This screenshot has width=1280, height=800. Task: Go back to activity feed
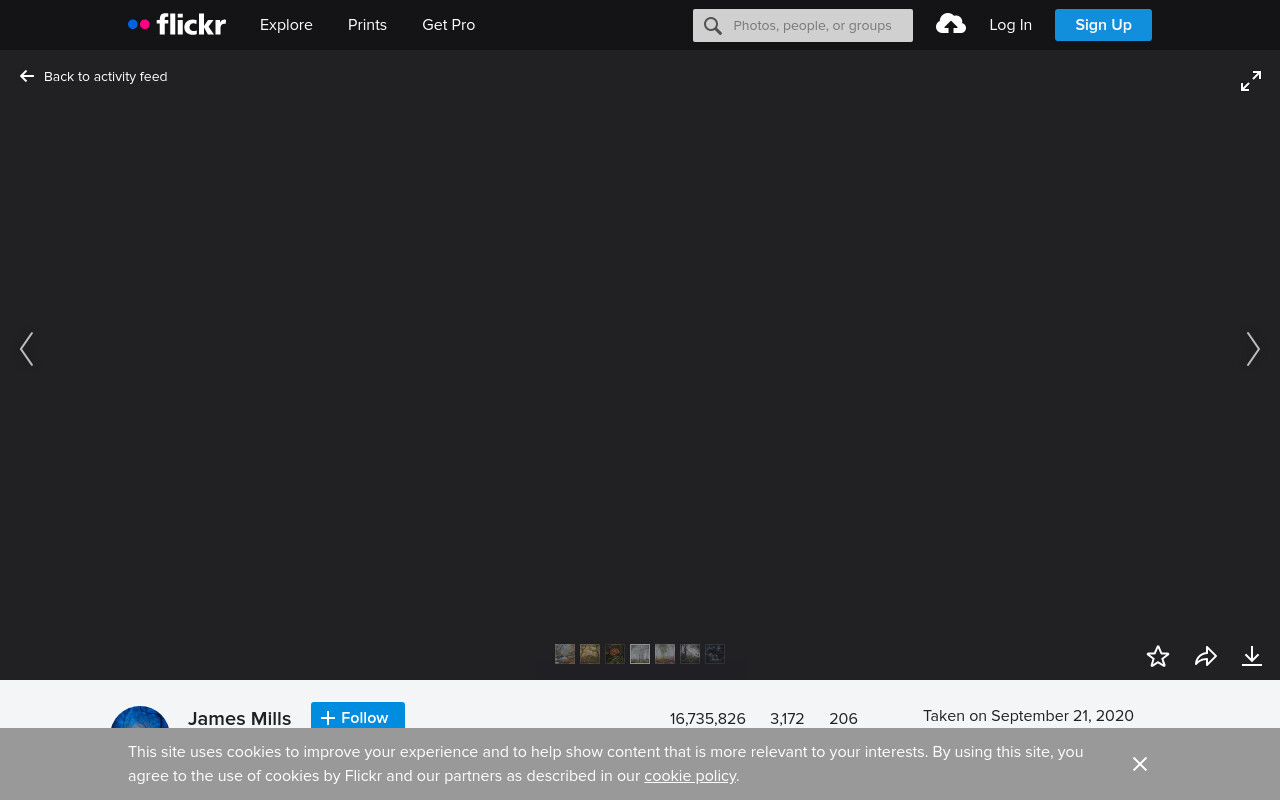94,76
